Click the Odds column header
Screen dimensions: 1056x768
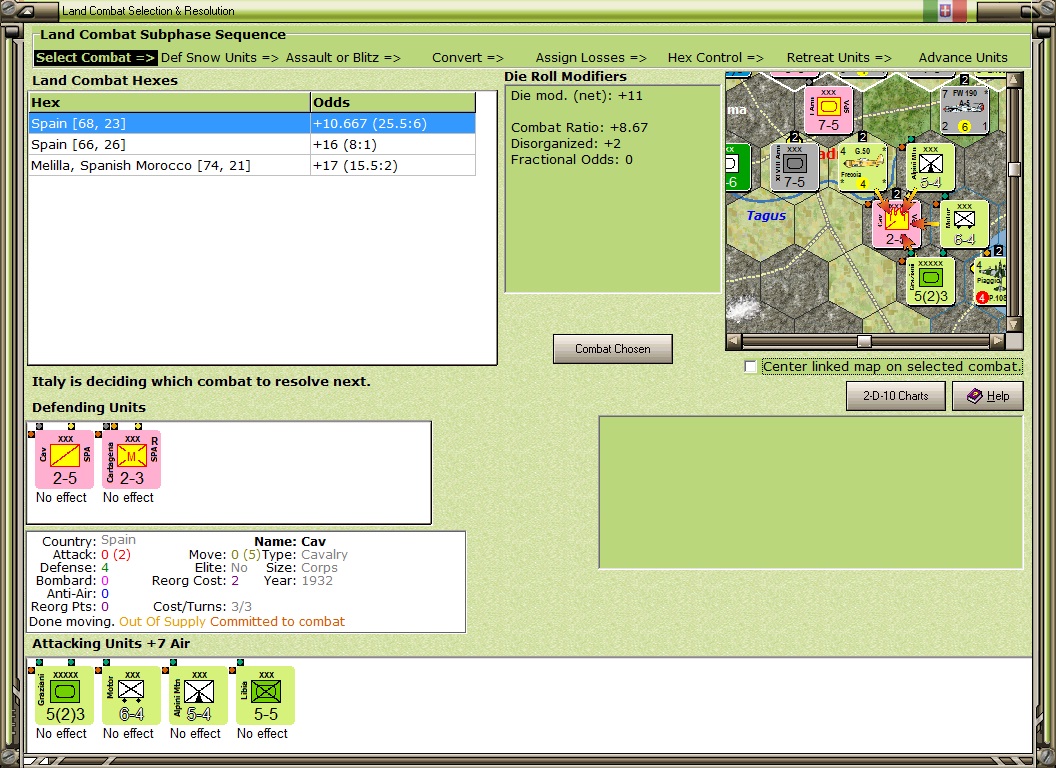point(393,102)
